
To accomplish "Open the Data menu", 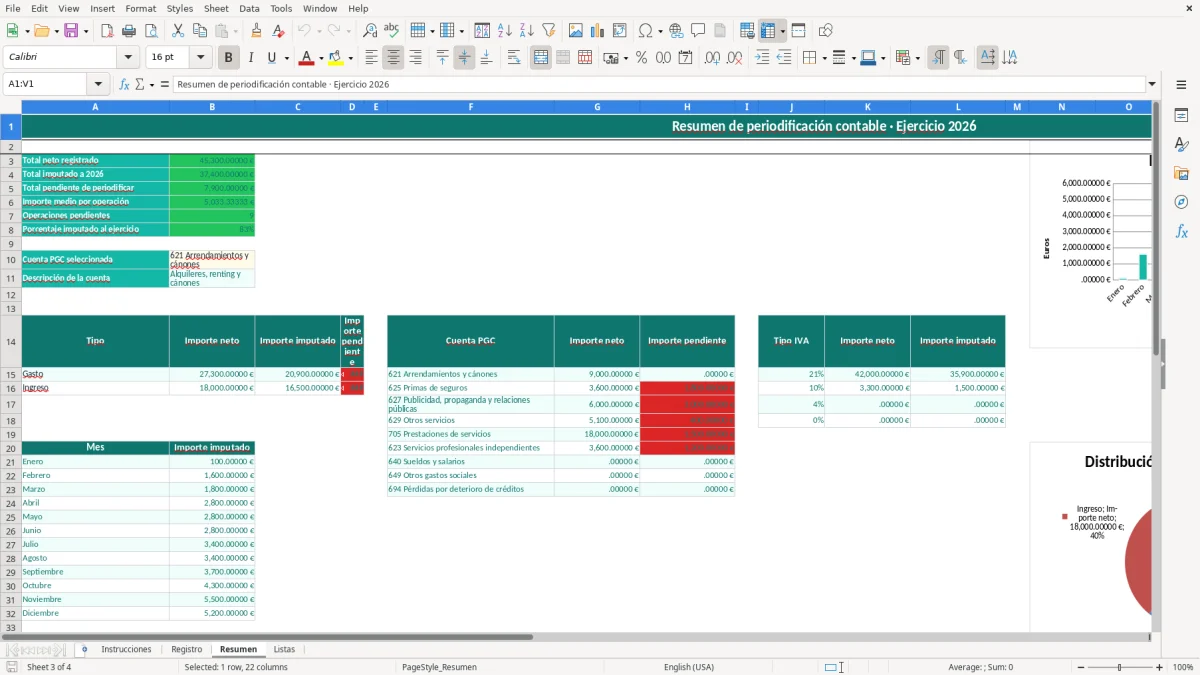I will point(249,8).
